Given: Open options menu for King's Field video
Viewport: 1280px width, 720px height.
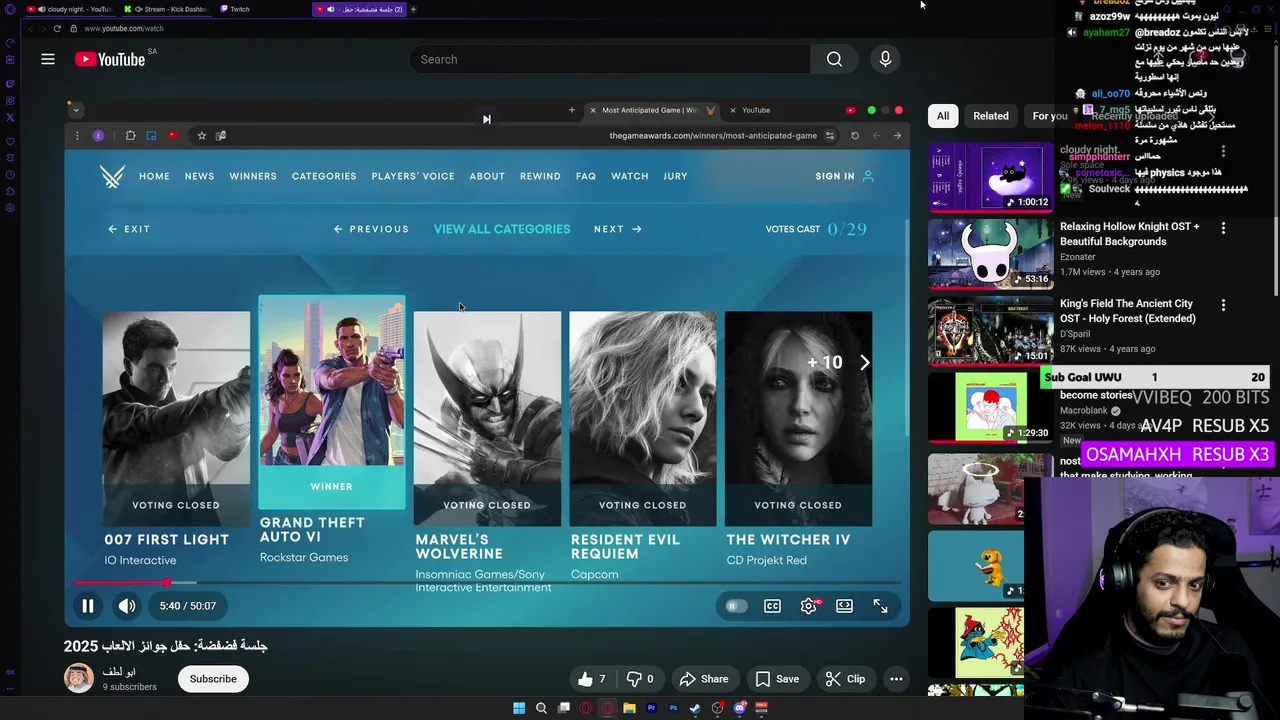Looking at the screenshot, I should [x=1223, y=305].
